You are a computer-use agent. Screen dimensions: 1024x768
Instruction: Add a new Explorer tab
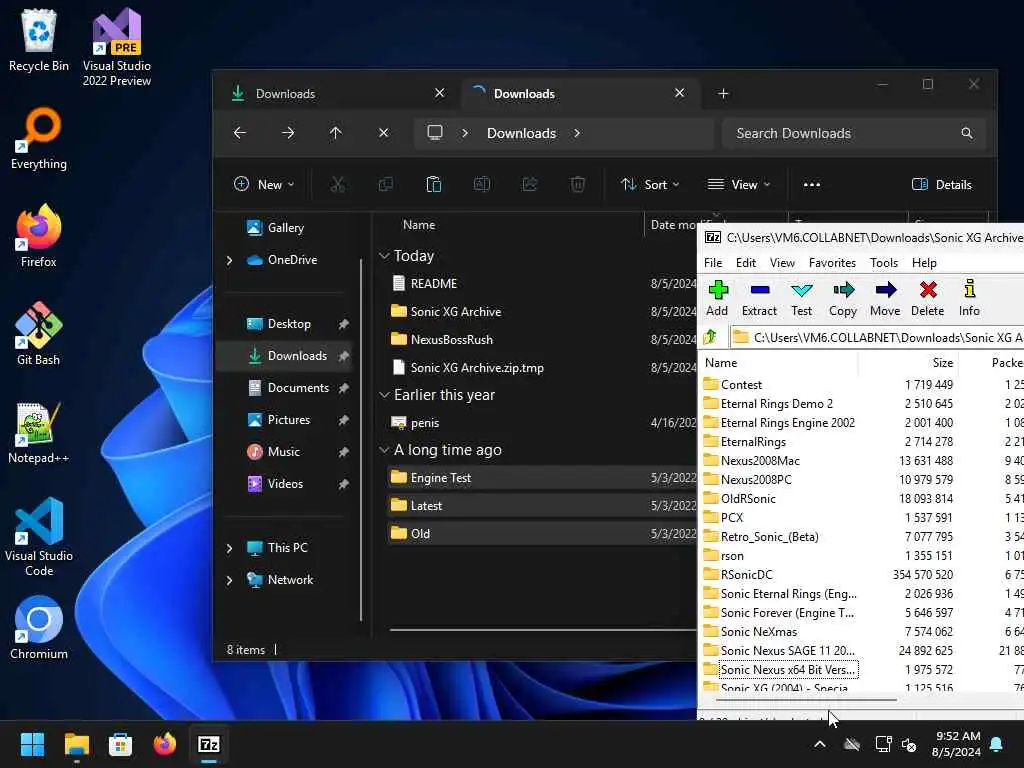click(x=723, y=94)
